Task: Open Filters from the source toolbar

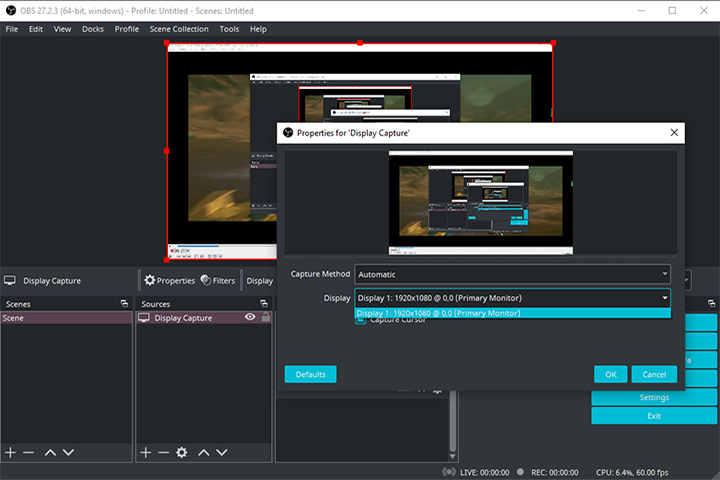Action: tap(218, 281)
